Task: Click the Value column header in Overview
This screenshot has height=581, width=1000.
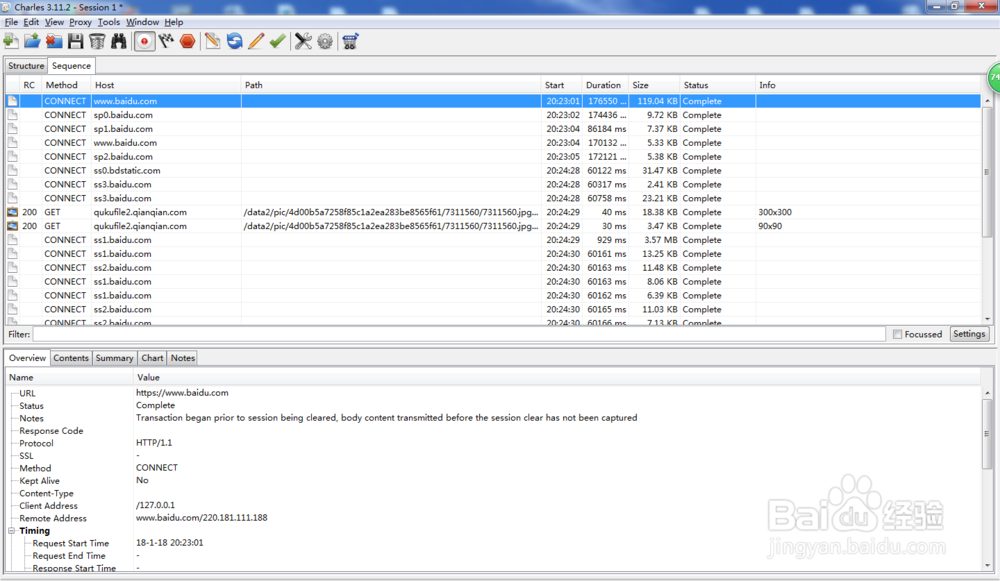Action: (x=557, y=378)
